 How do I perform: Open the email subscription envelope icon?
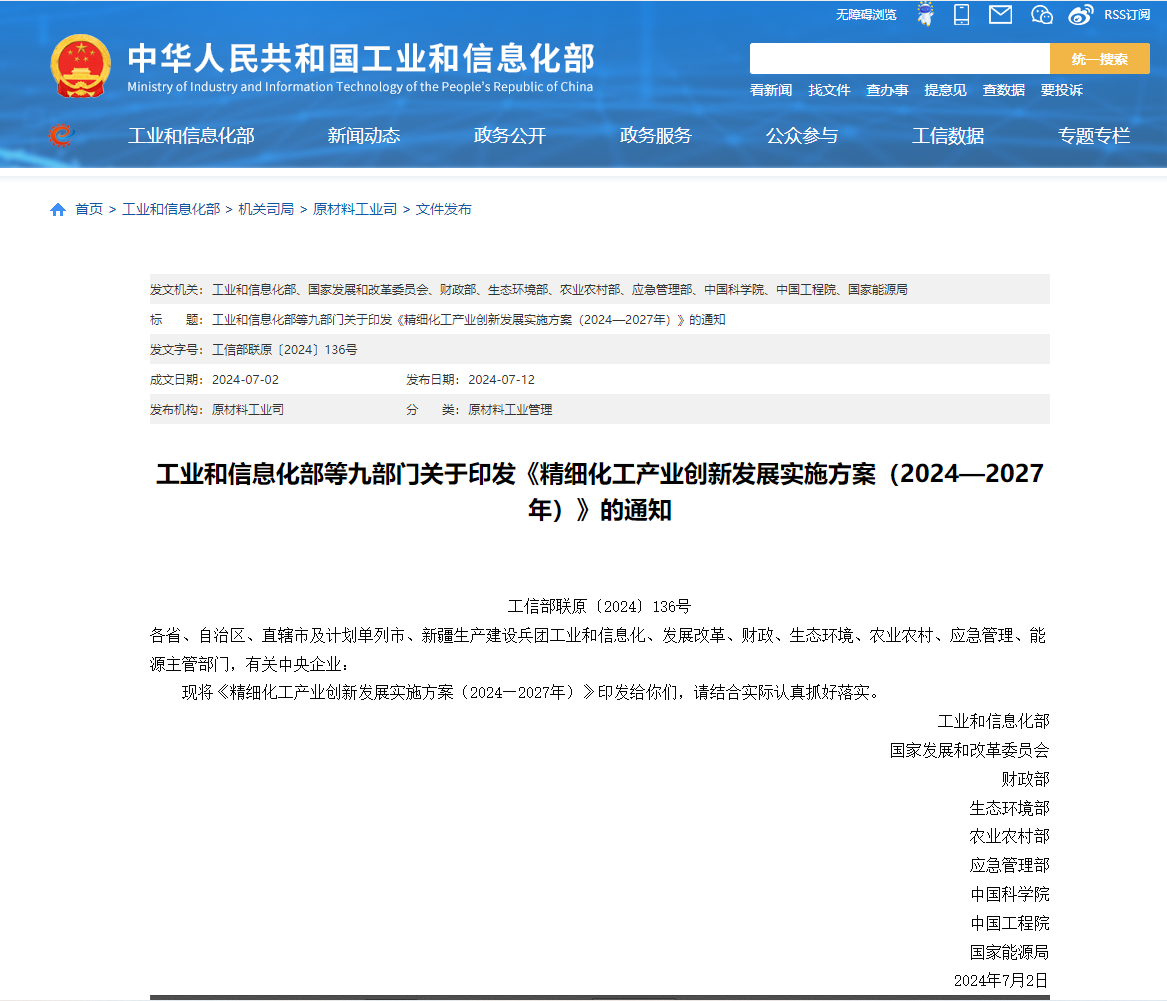pos(1000,14)
